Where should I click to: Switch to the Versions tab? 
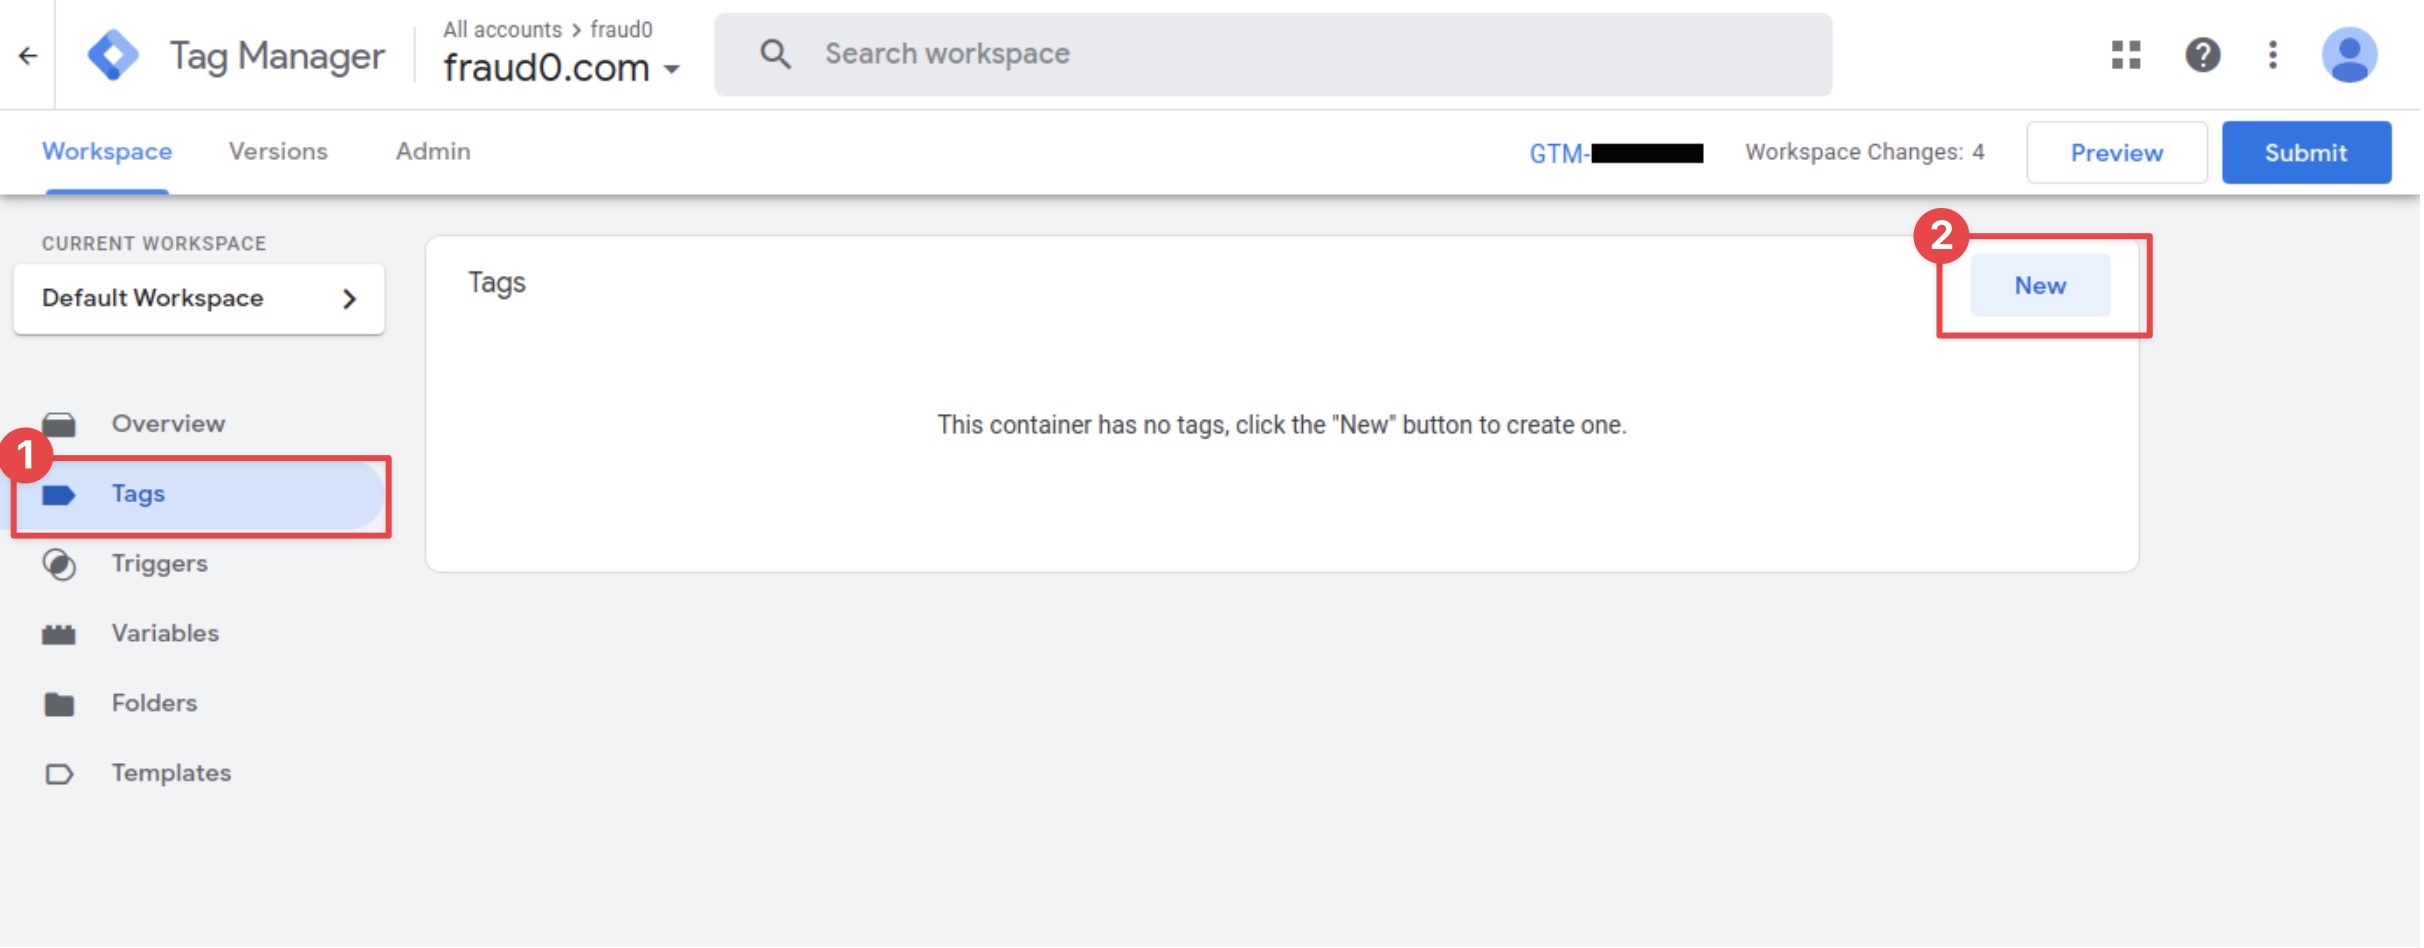(277, 152)
